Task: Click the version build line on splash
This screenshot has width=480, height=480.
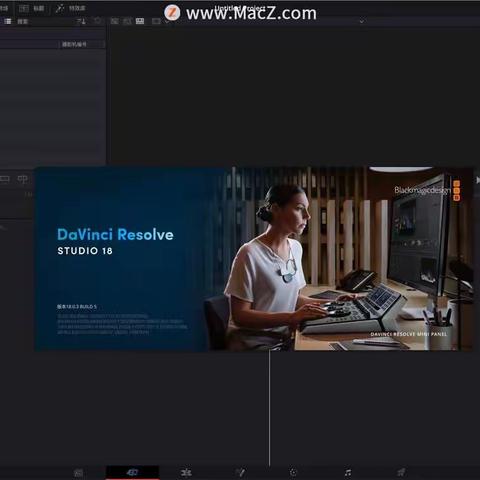Action: [x=77, y=307]
